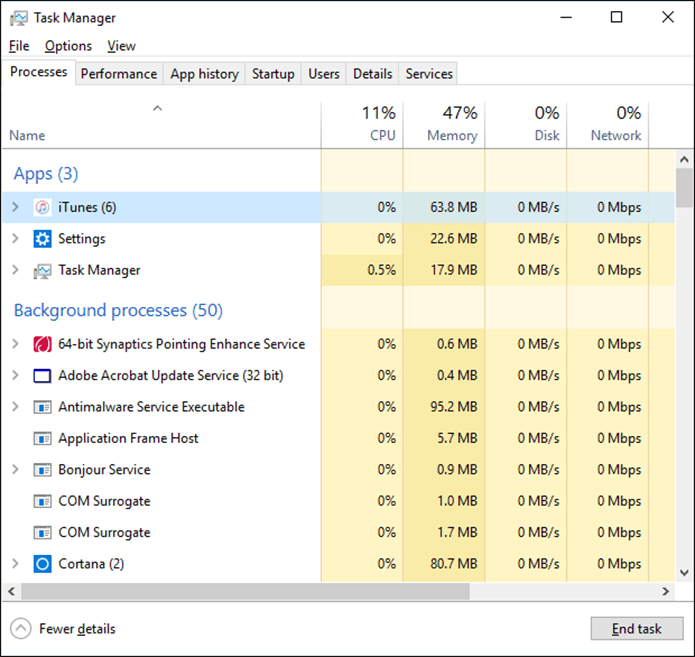Viewport: 695px width, 657px height.
Task: Sort by the Disk column header
Action: click(x=526, y=125)
